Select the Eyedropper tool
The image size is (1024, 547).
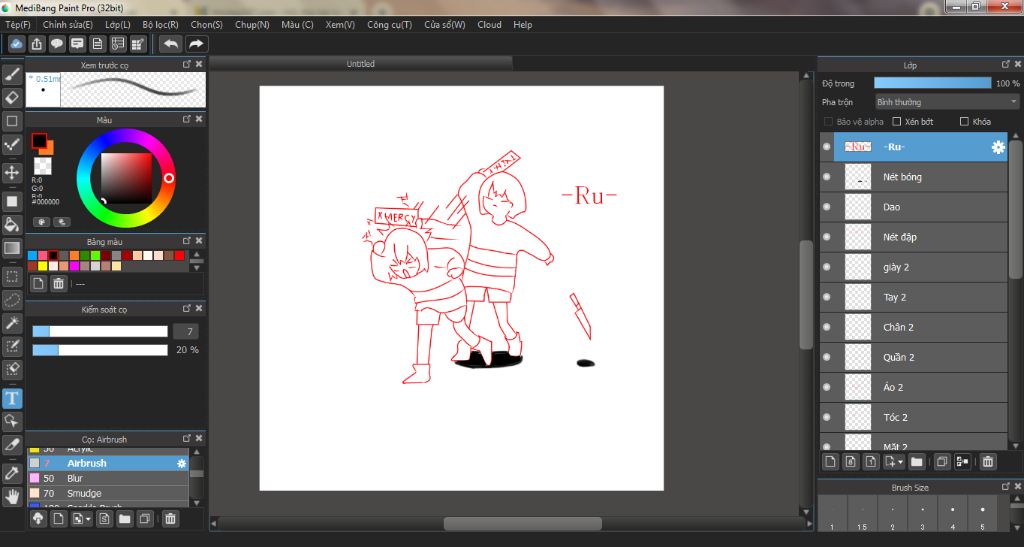point(12,473)
